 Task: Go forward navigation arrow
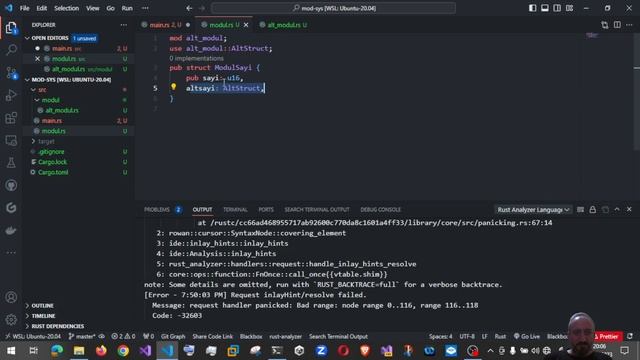[202, 8]
